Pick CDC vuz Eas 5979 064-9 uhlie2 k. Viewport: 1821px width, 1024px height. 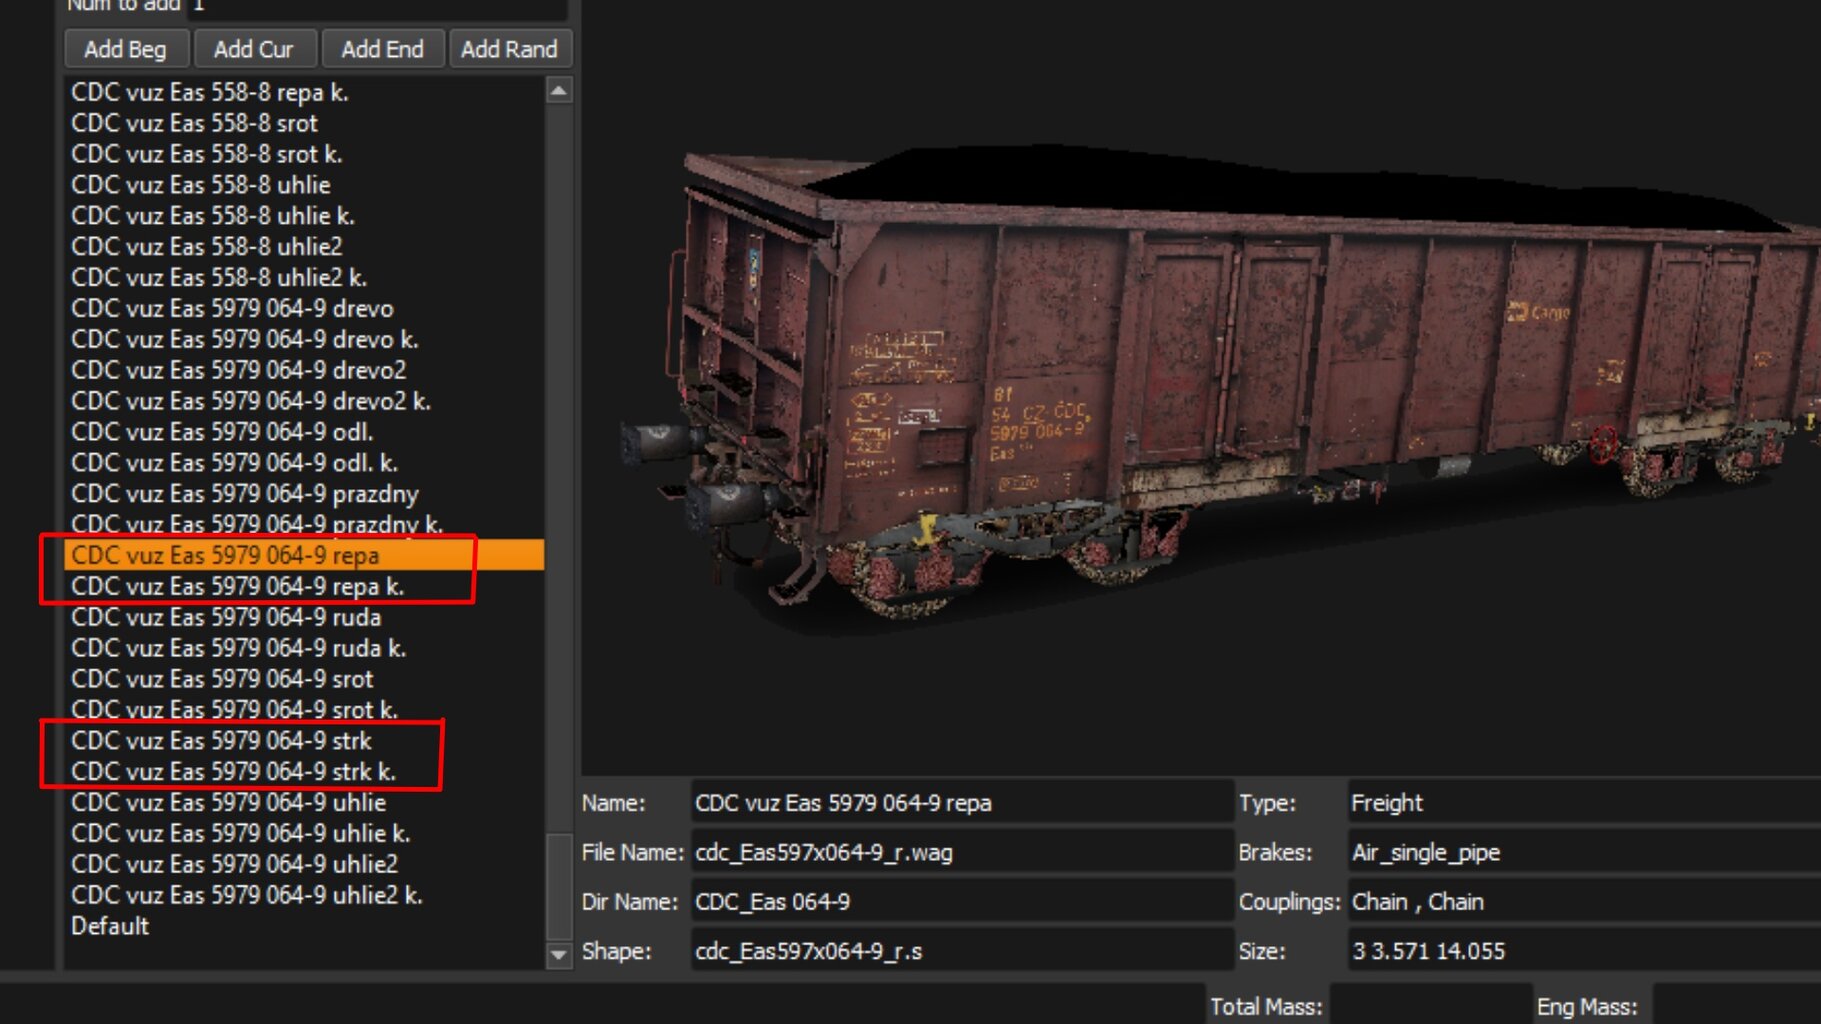pyautogui.click(x=246, y=895)
